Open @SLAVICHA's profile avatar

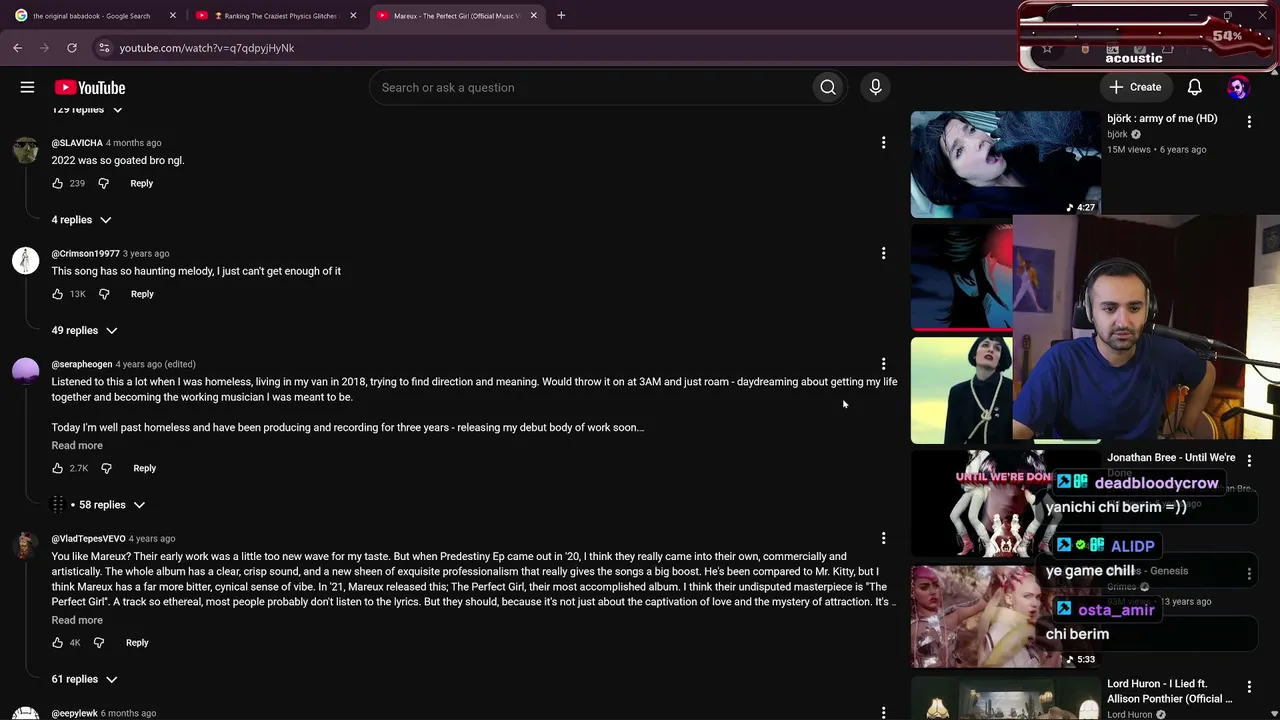[25, 150]
